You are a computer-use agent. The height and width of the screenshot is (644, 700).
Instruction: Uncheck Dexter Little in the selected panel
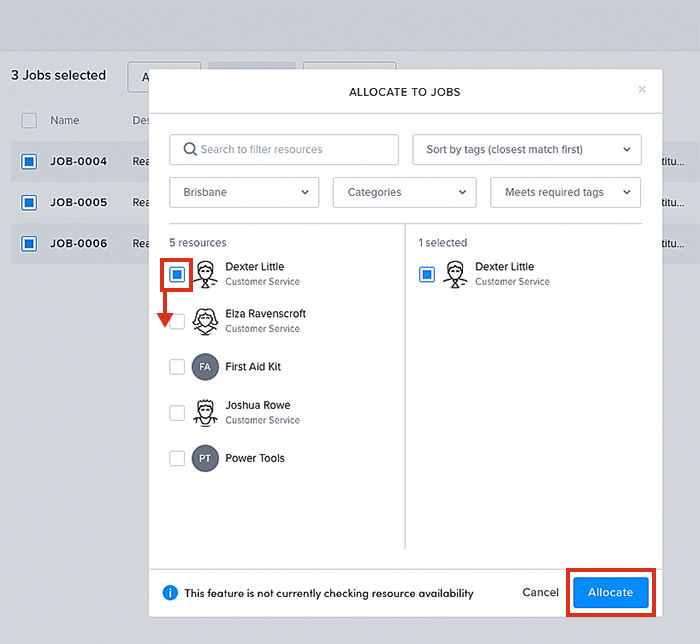coord(427,274)
